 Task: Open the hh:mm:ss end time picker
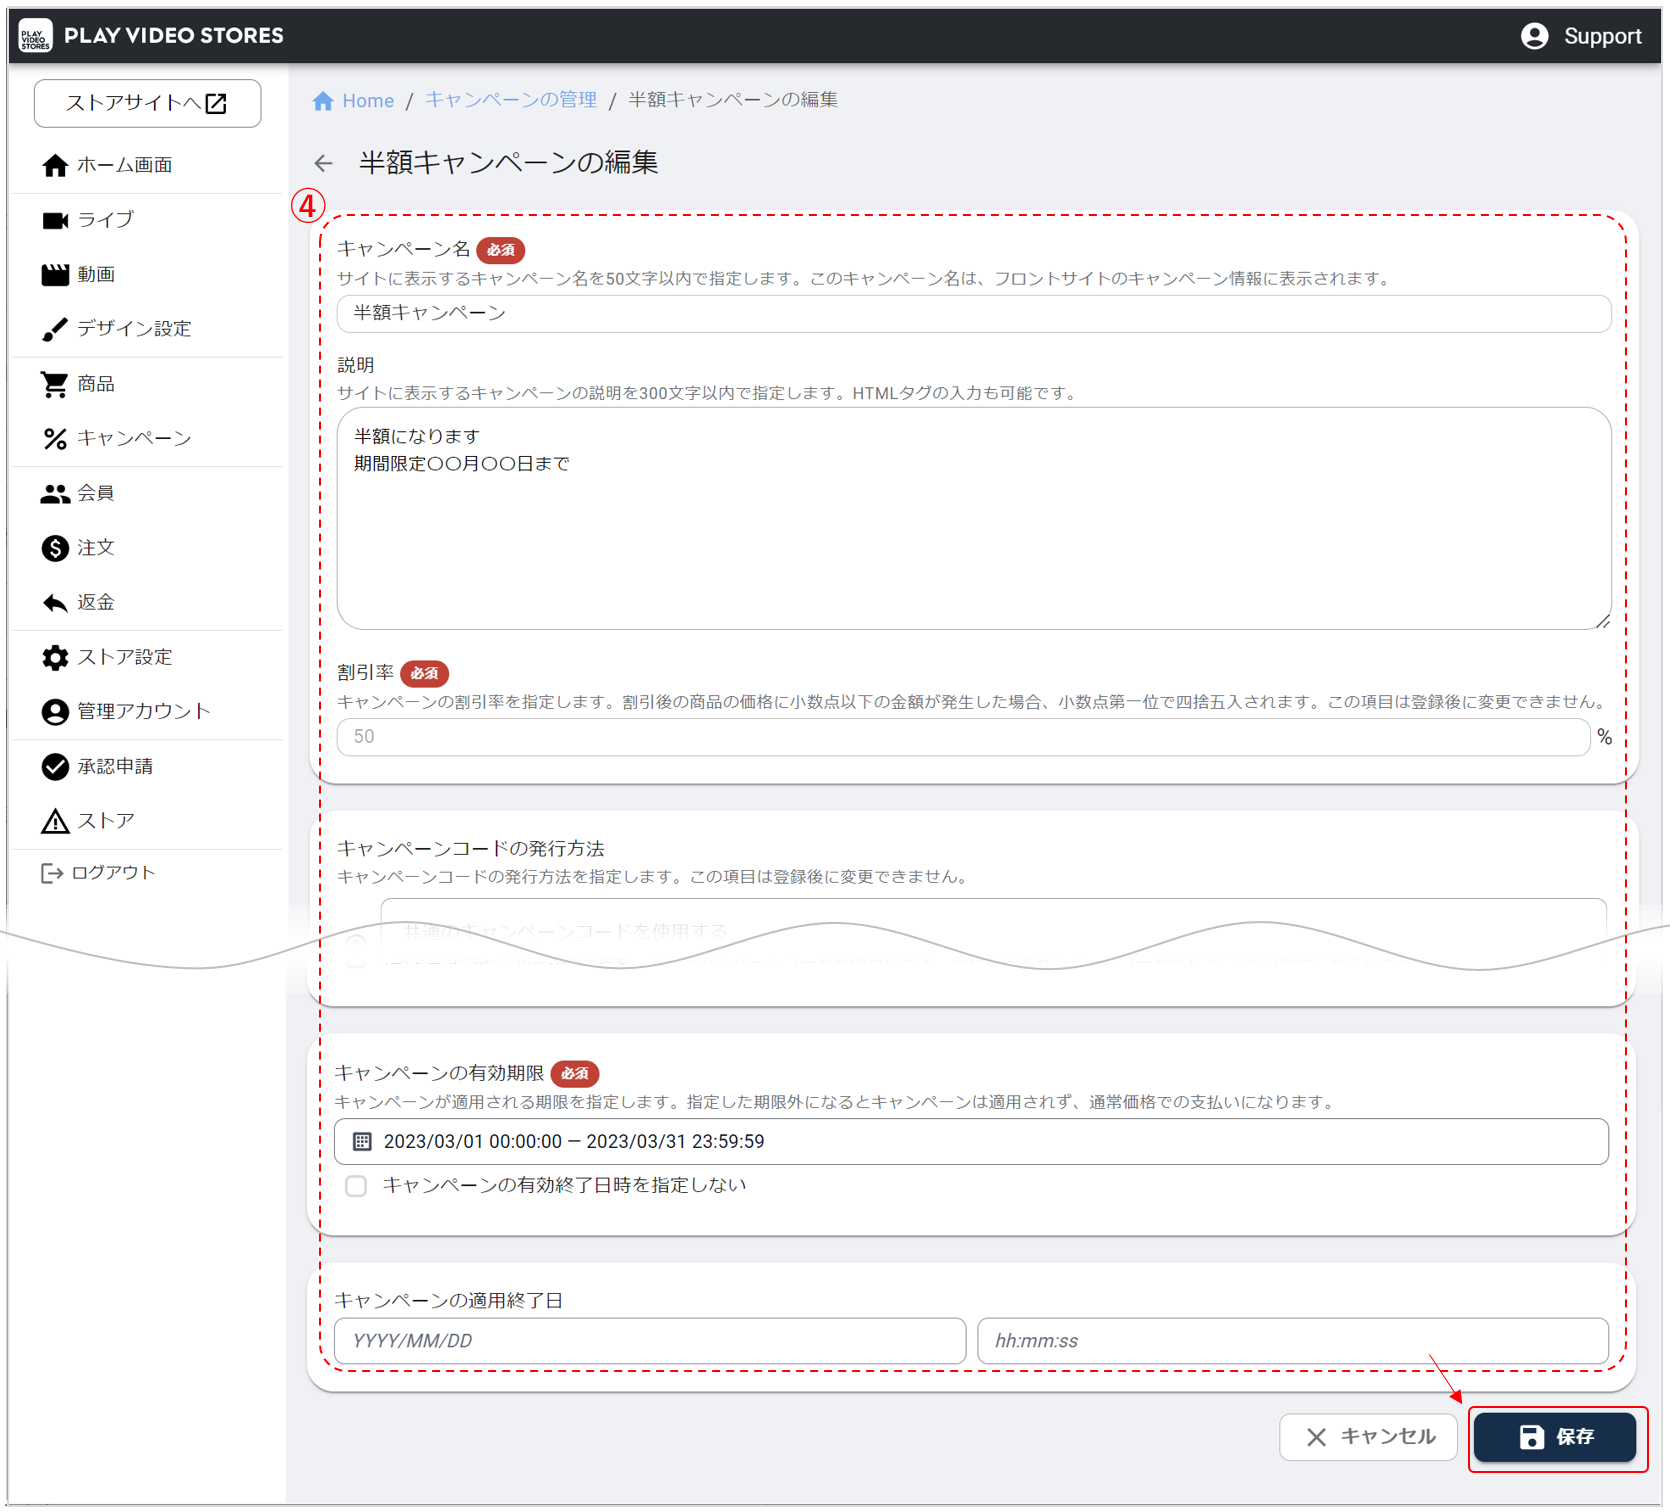[1292, 1341]
